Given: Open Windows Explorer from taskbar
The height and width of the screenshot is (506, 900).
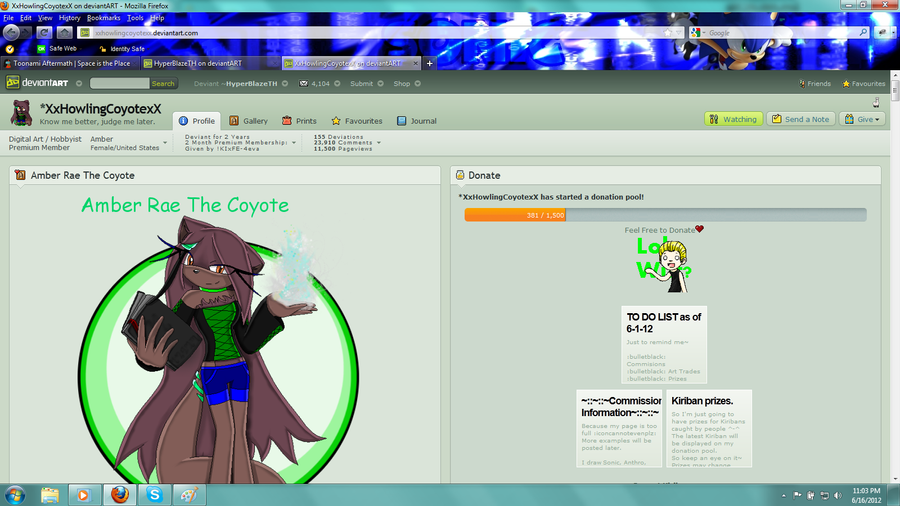Looking at the screenshot, I should click(x=50, y=495).
